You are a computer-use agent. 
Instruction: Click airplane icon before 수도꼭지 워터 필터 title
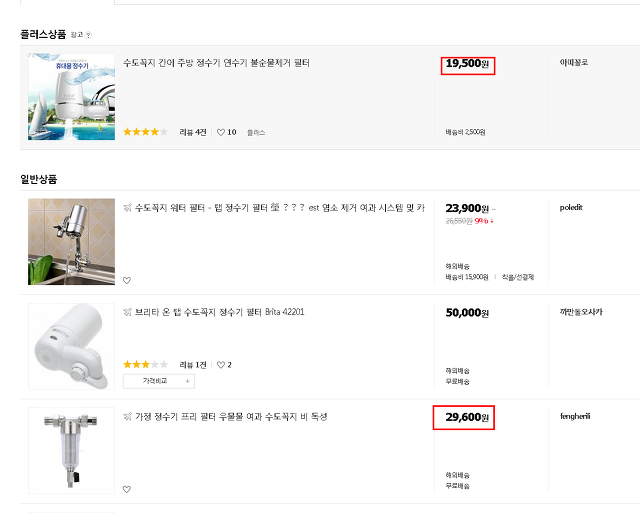128,208
